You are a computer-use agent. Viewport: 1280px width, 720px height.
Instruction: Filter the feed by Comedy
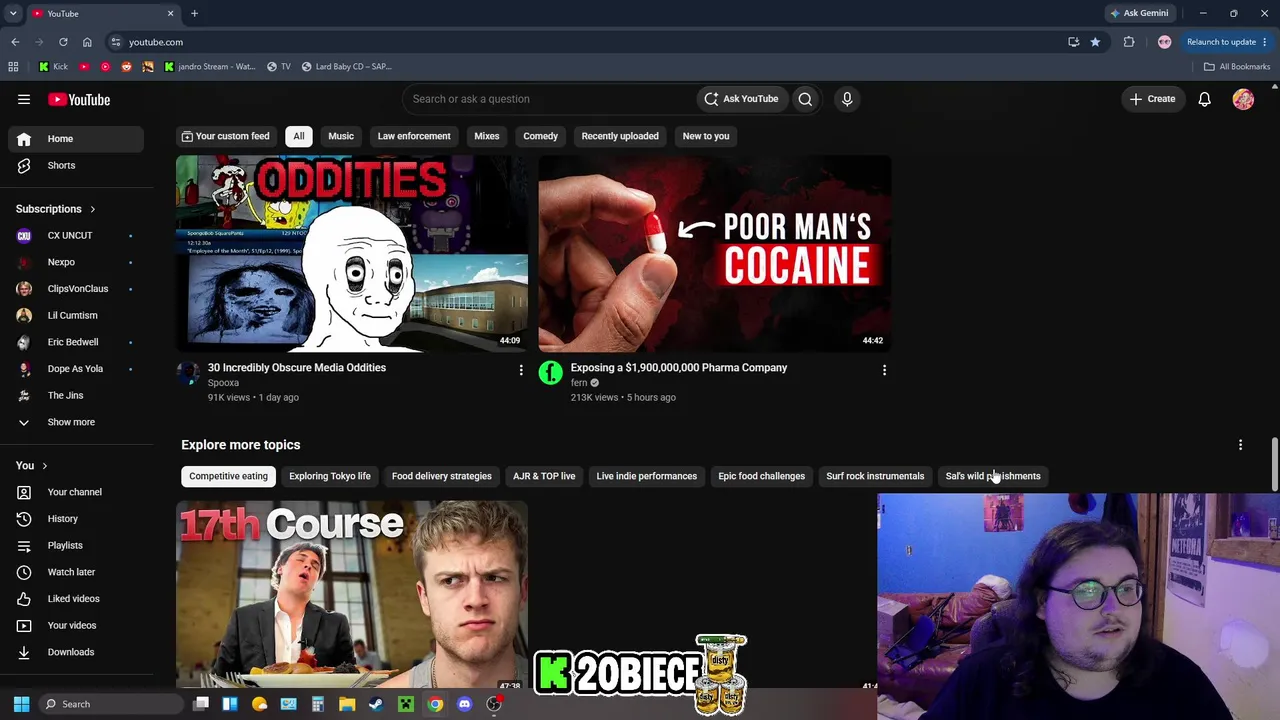pyautogui.click(x=541, y=136)
